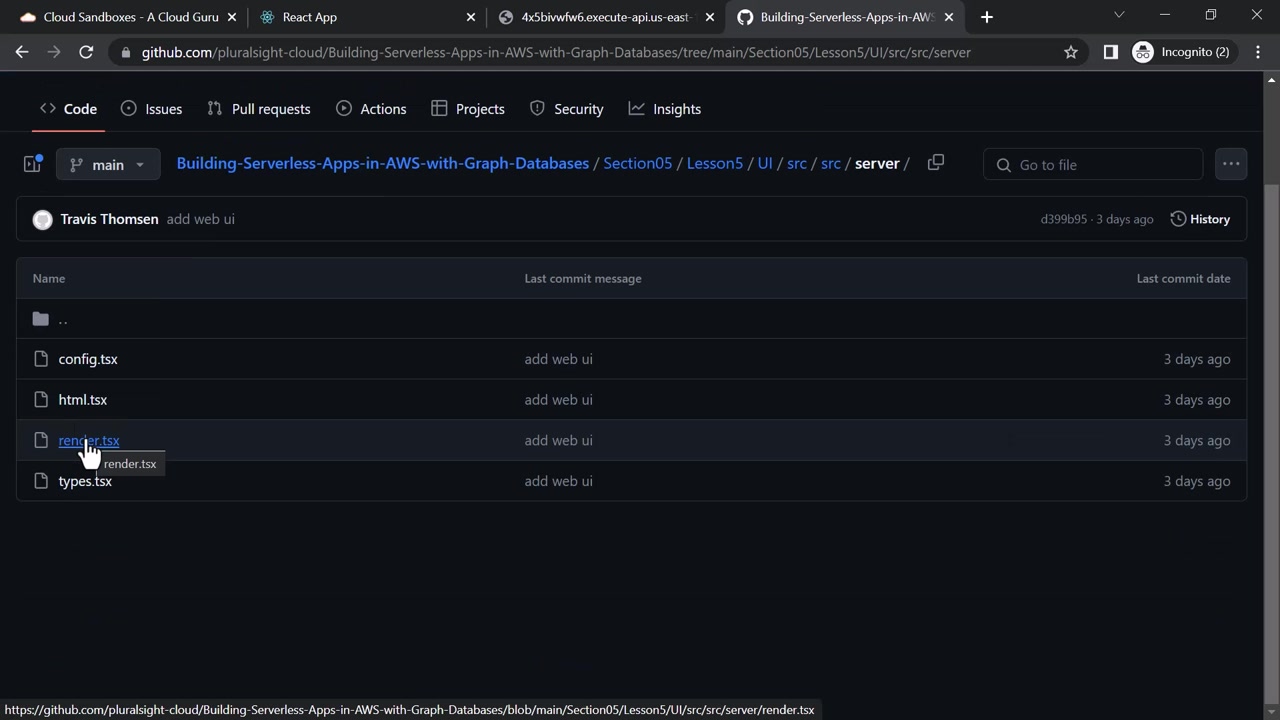Switch to the Issues tab
Screen dimensions: 1280x720
click(151, 109)
